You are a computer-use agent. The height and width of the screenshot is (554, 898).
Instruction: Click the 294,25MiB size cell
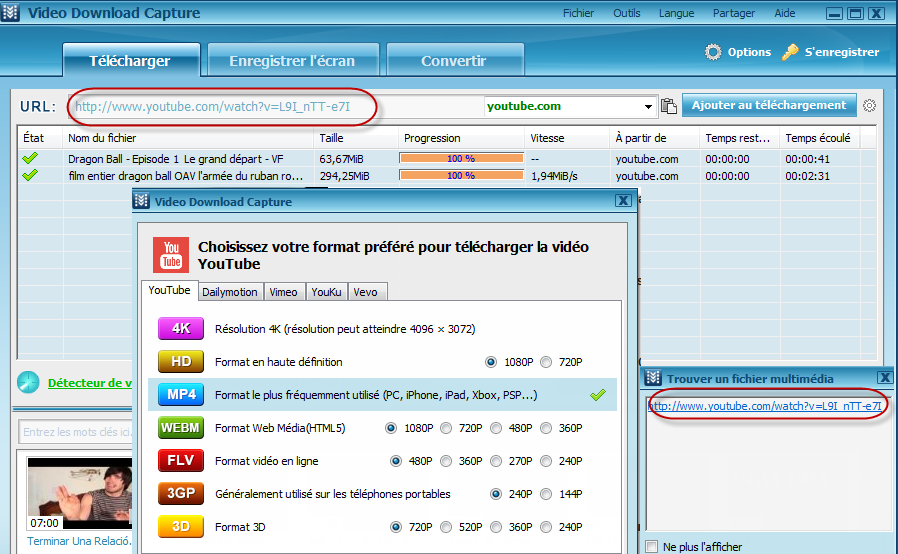(x=345, y=176)
